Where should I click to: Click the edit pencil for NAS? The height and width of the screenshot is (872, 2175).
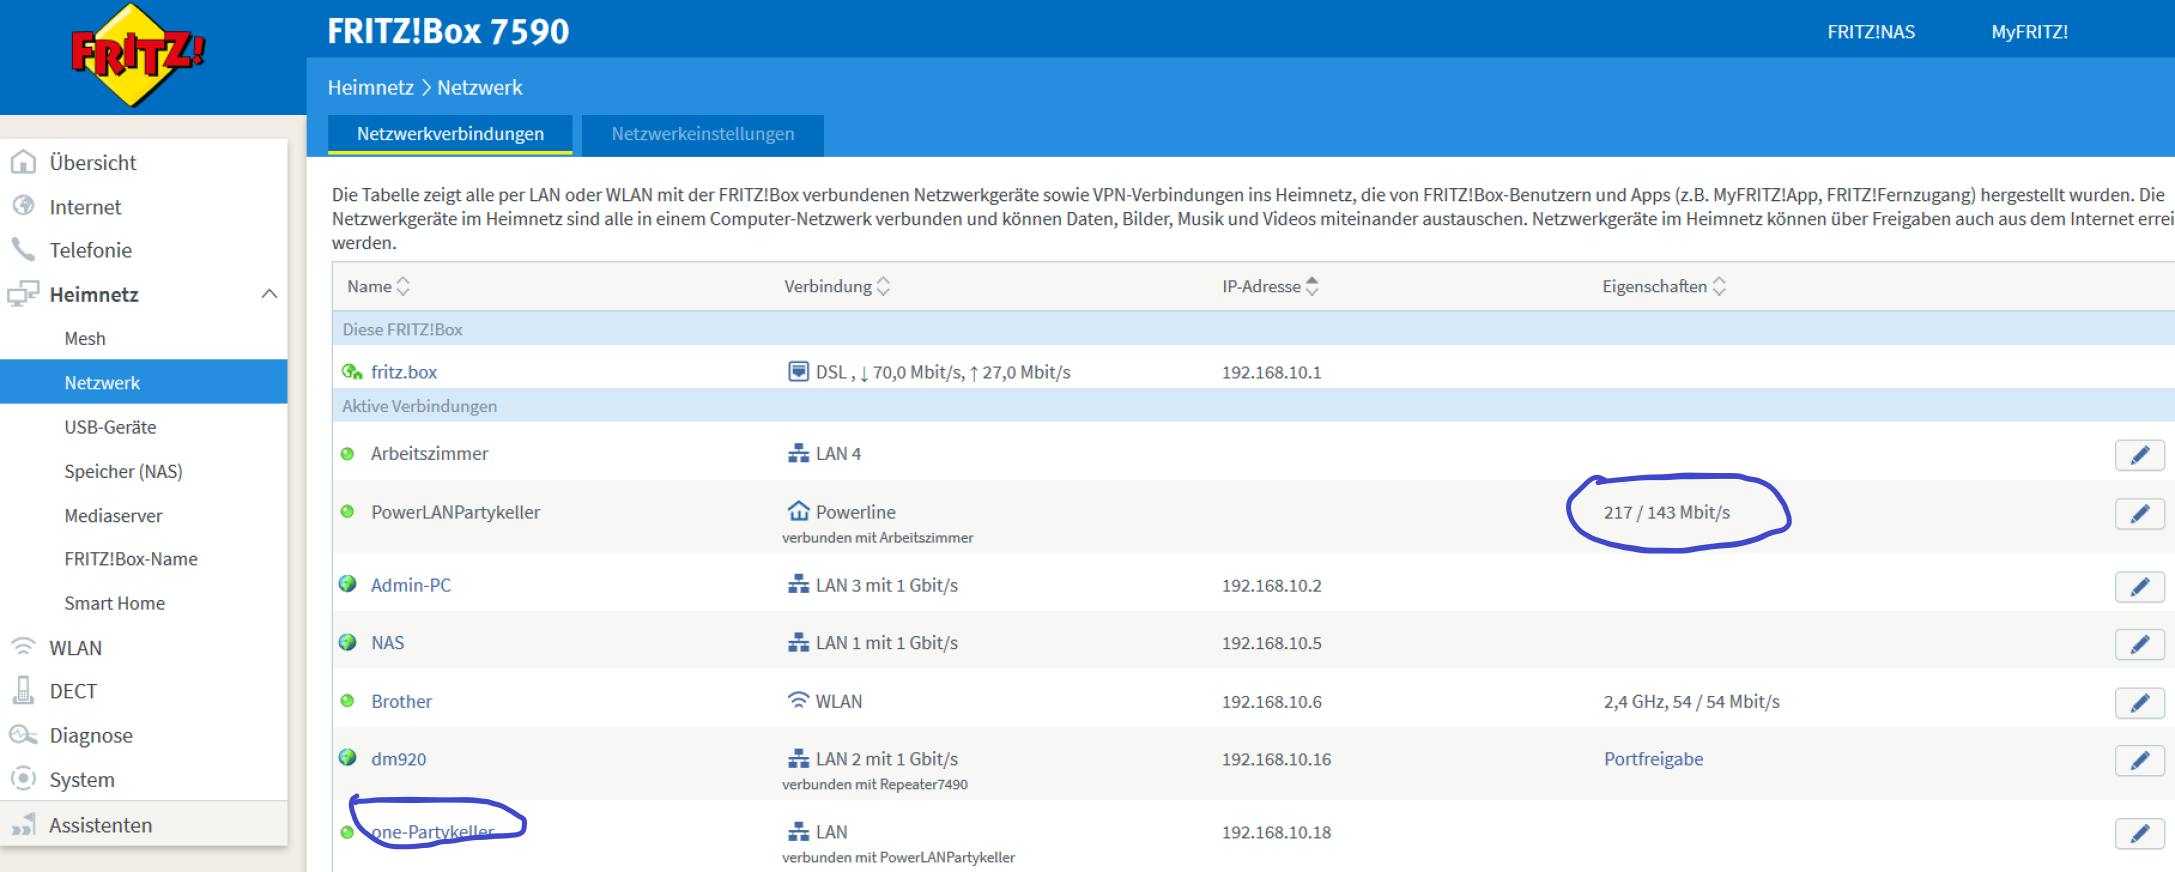pos(2139,644)
